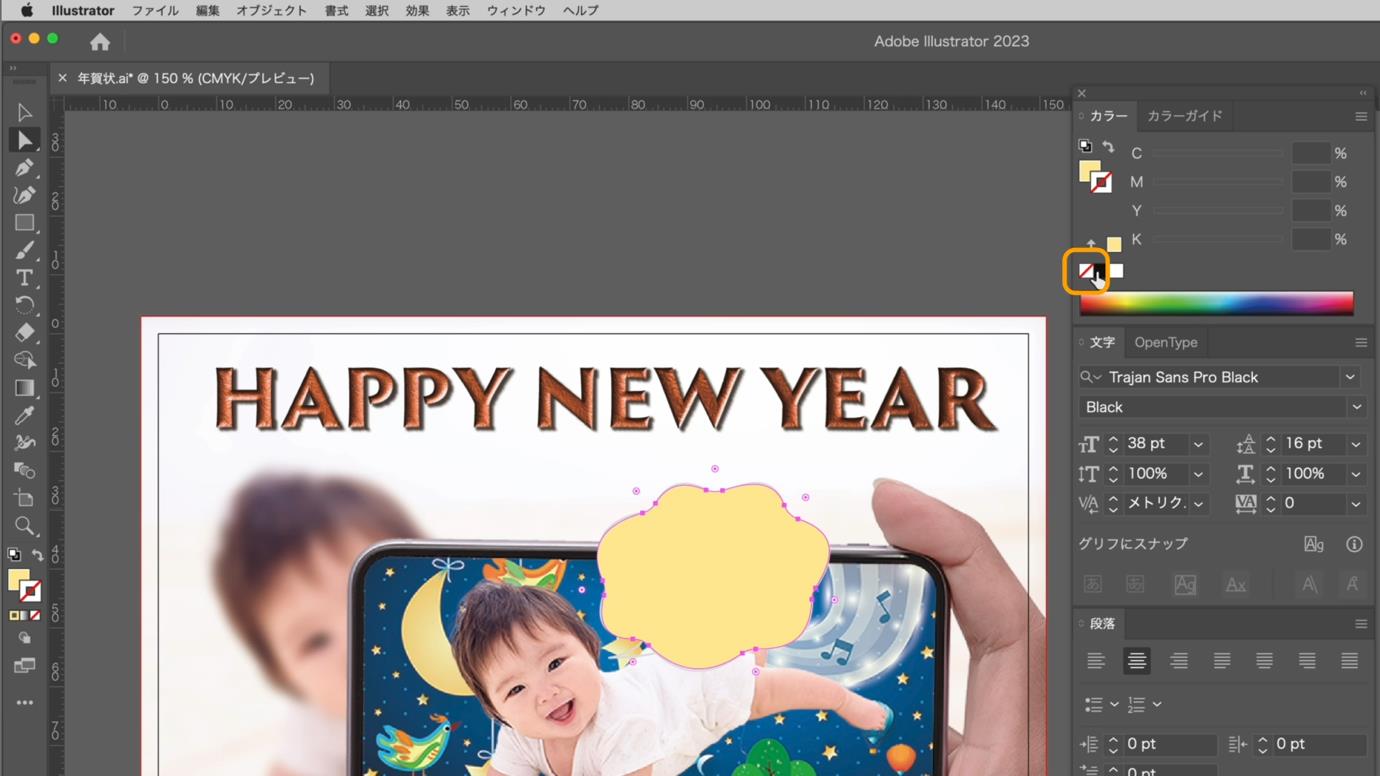
Task: Select the Direct Selection tool
Action: (x=25, y=140)
